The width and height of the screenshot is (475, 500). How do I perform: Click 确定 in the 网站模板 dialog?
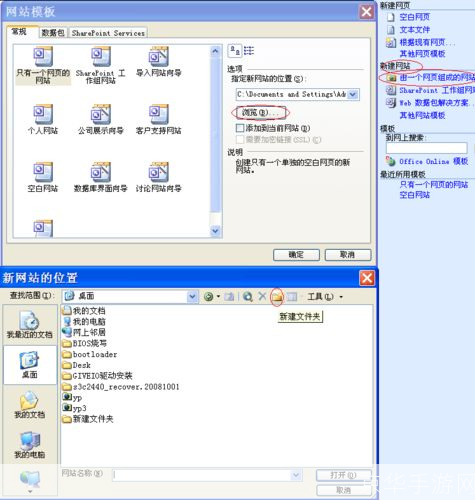(296, 255)
